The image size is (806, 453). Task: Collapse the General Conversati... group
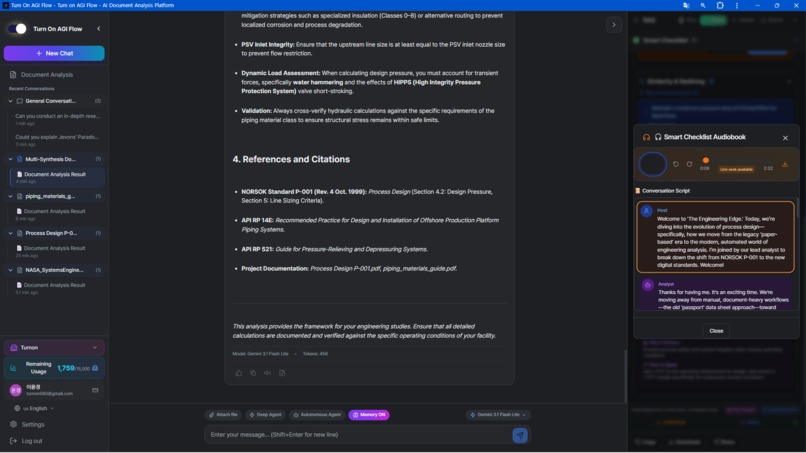point(10,101)
